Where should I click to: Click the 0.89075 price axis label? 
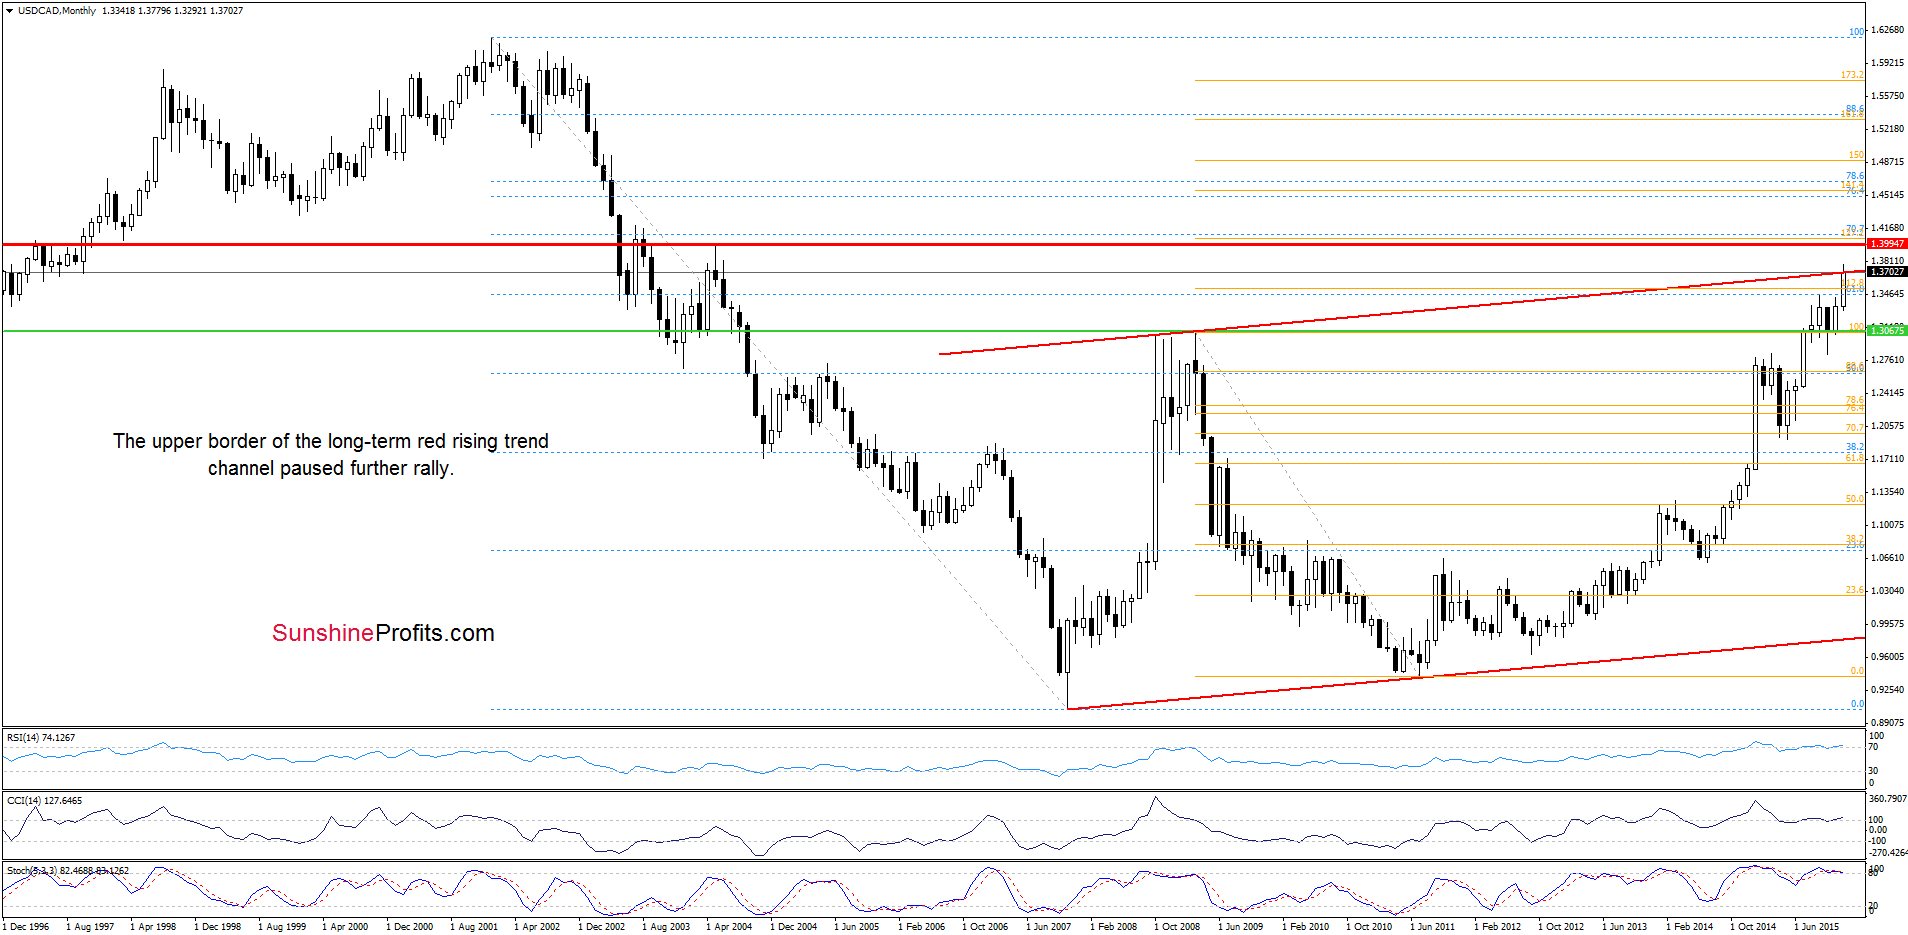(x=1887, y=723)
